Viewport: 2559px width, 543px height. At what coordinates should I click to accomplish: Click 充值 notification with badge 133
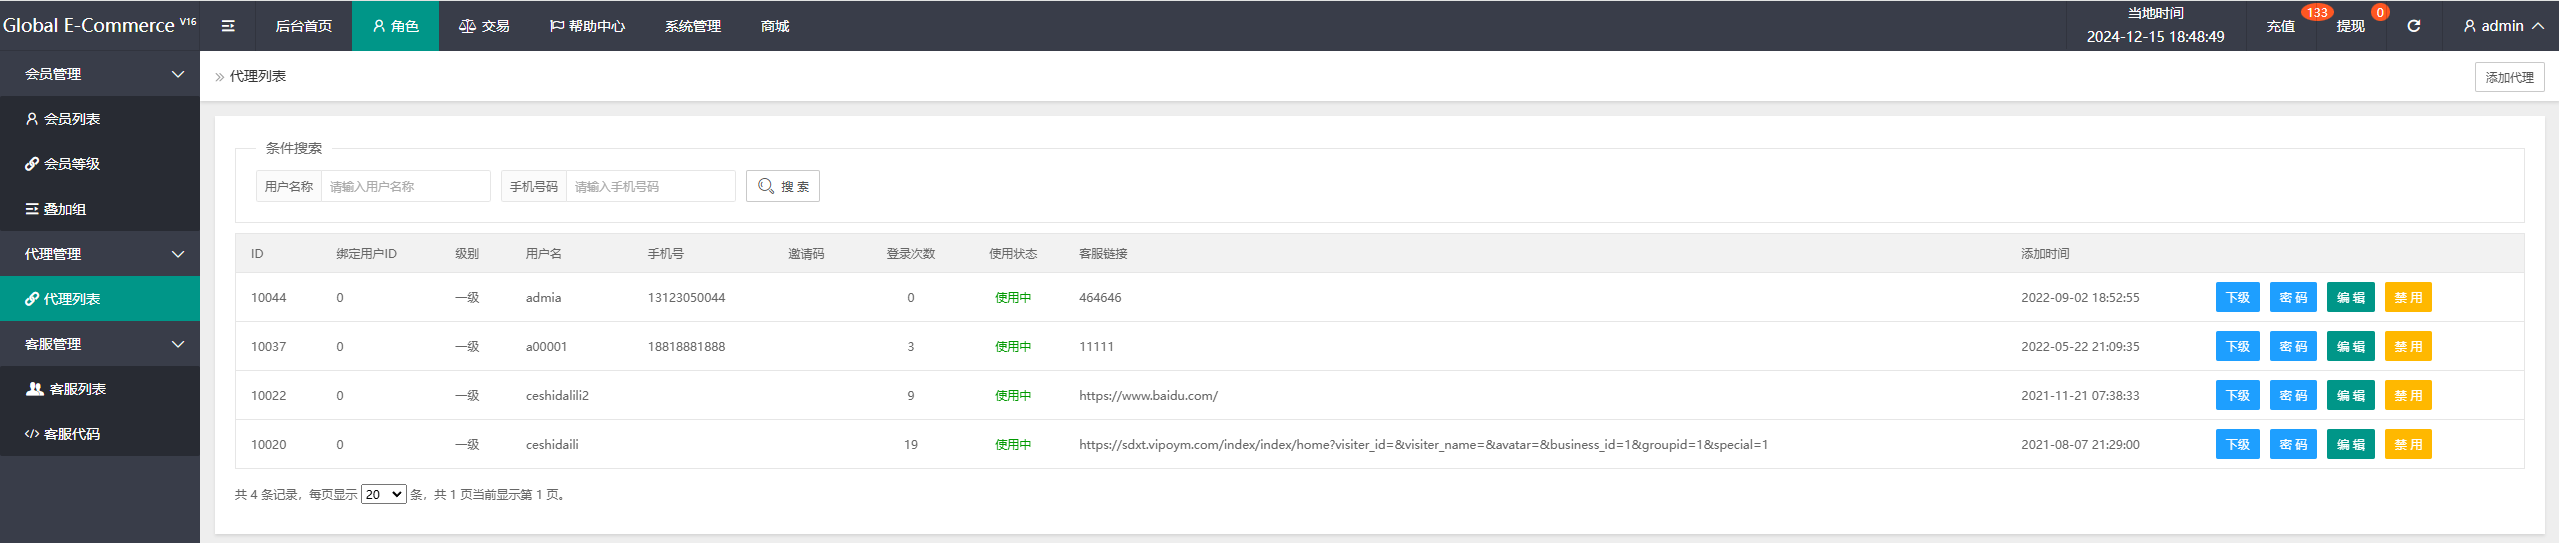[x=2280, y=26]
